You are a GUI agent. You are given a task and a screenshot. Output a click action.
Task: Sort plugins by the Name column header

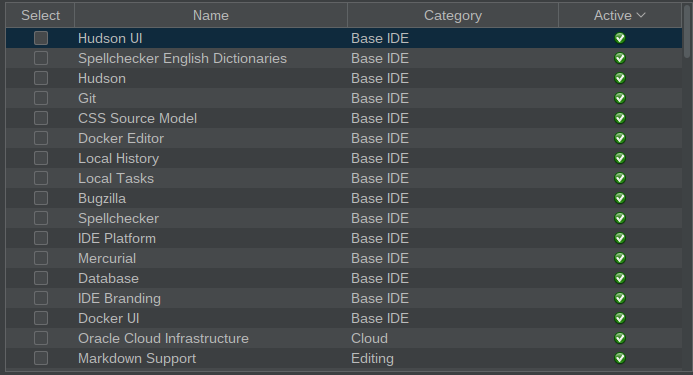[211, 15]
